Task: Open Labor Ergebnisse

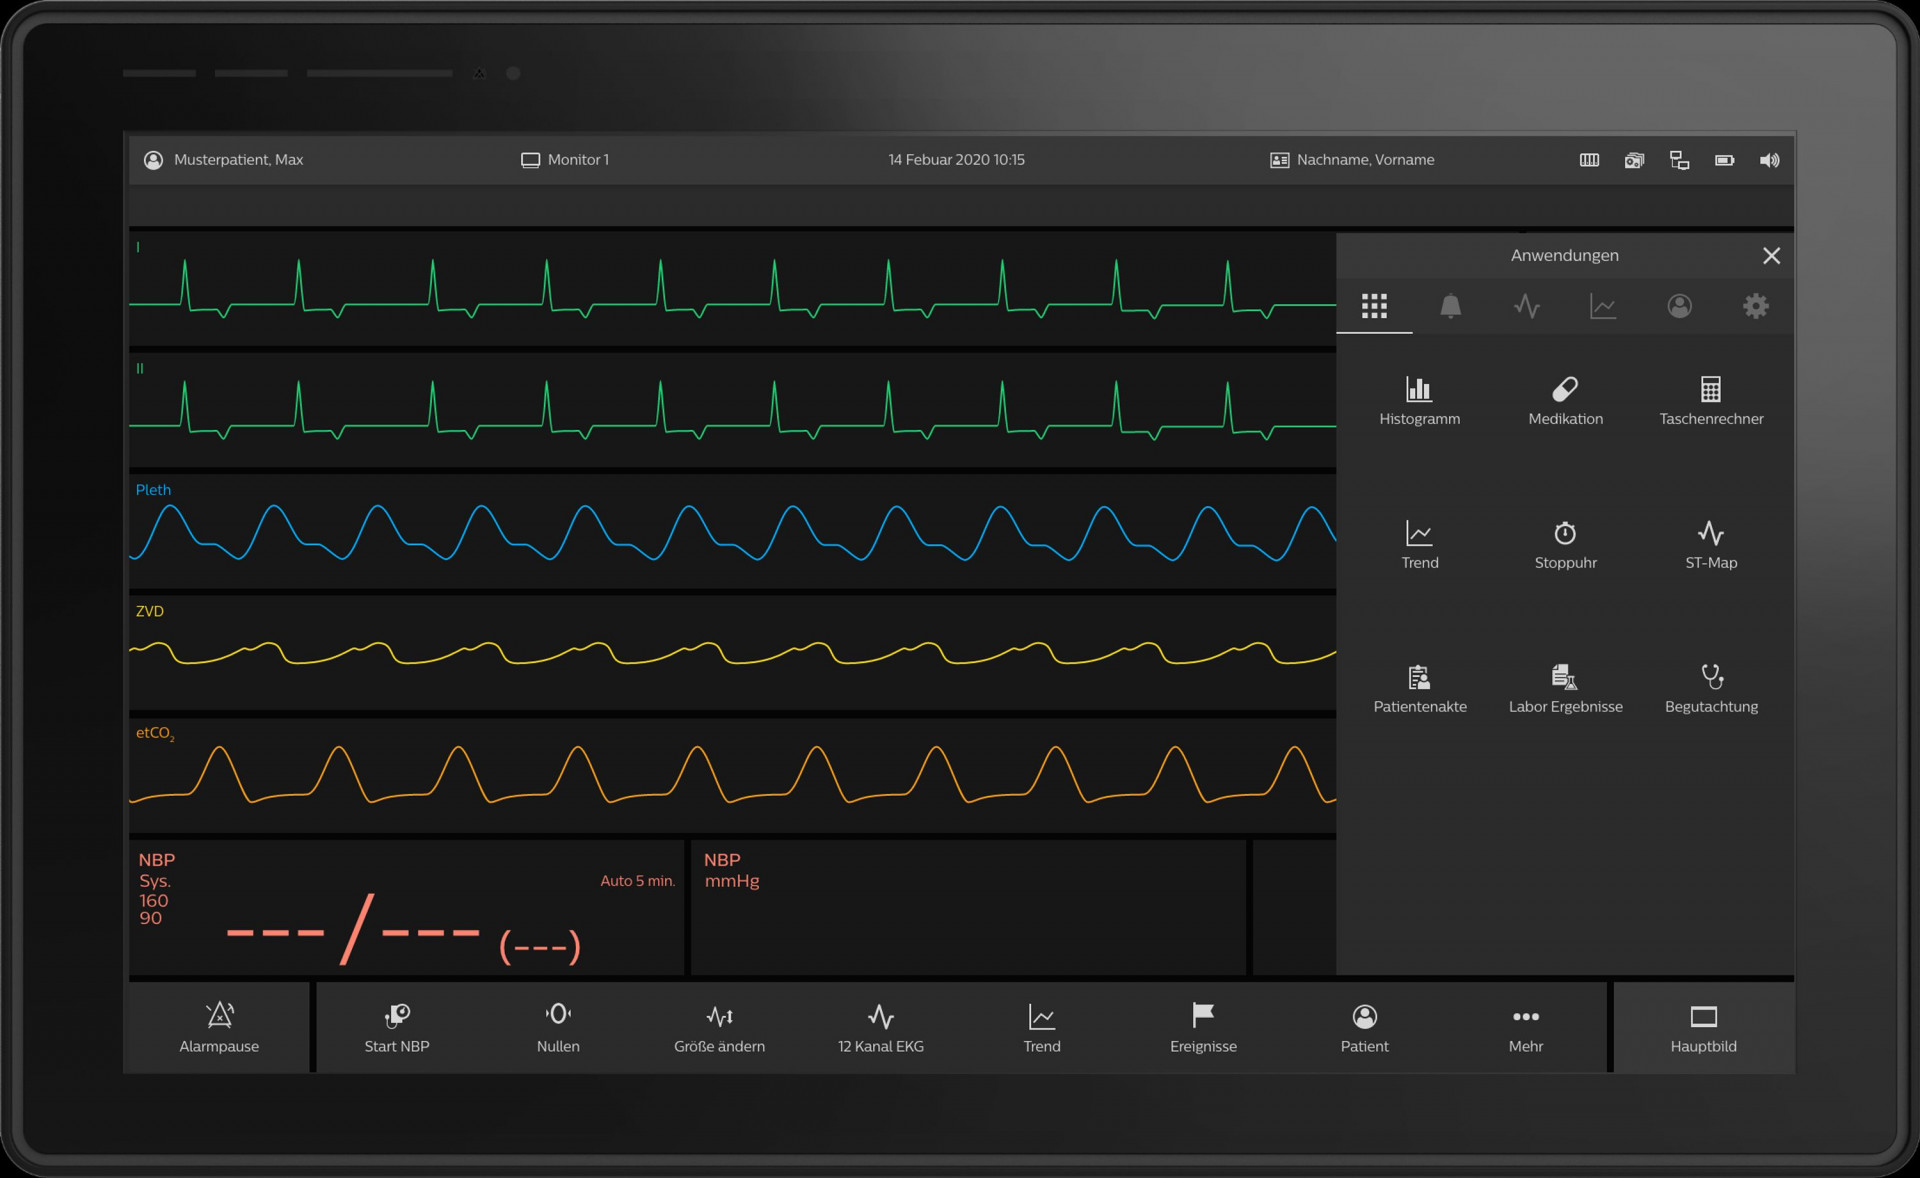Action: pos(1565,688)
